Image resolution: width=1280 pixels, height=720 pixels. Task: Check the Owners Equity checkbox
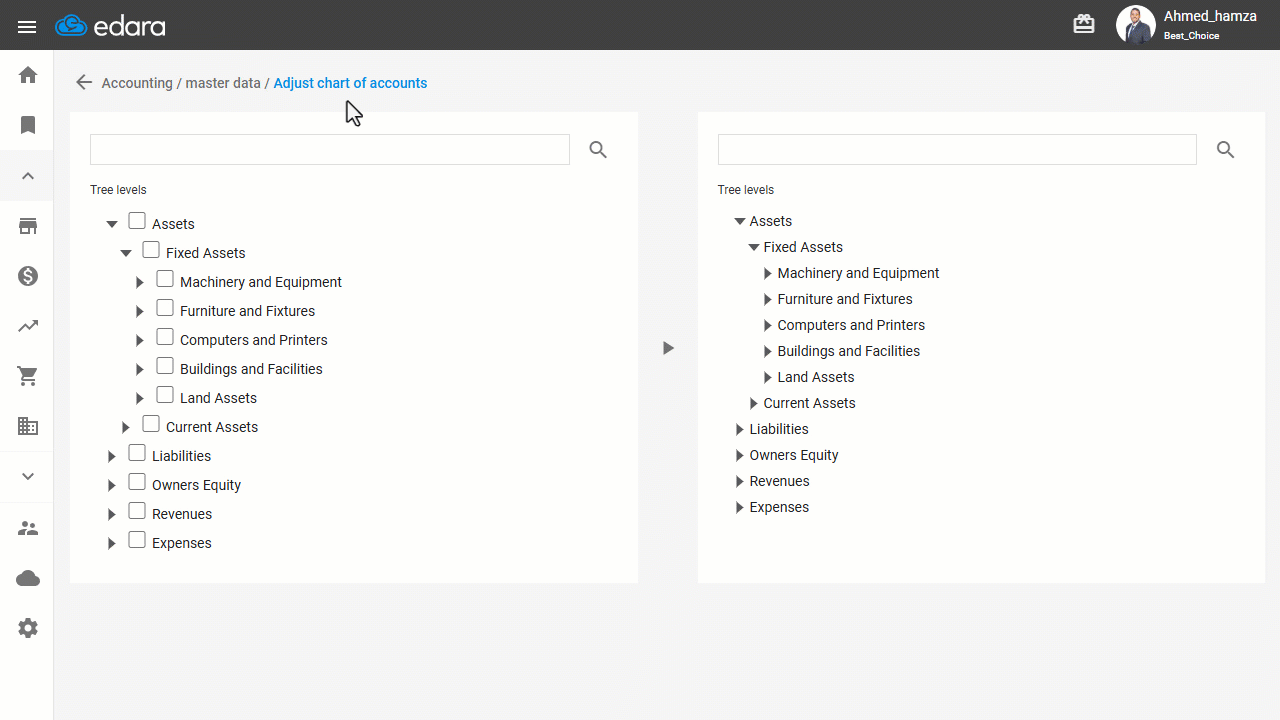coord(137,482)
